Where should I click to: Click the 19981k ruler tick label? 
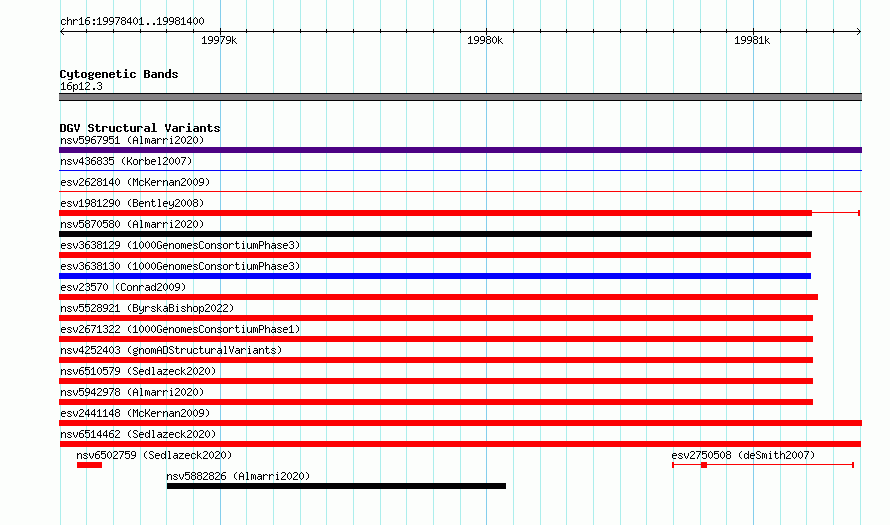pyautogui.click(x=752, y=40)
